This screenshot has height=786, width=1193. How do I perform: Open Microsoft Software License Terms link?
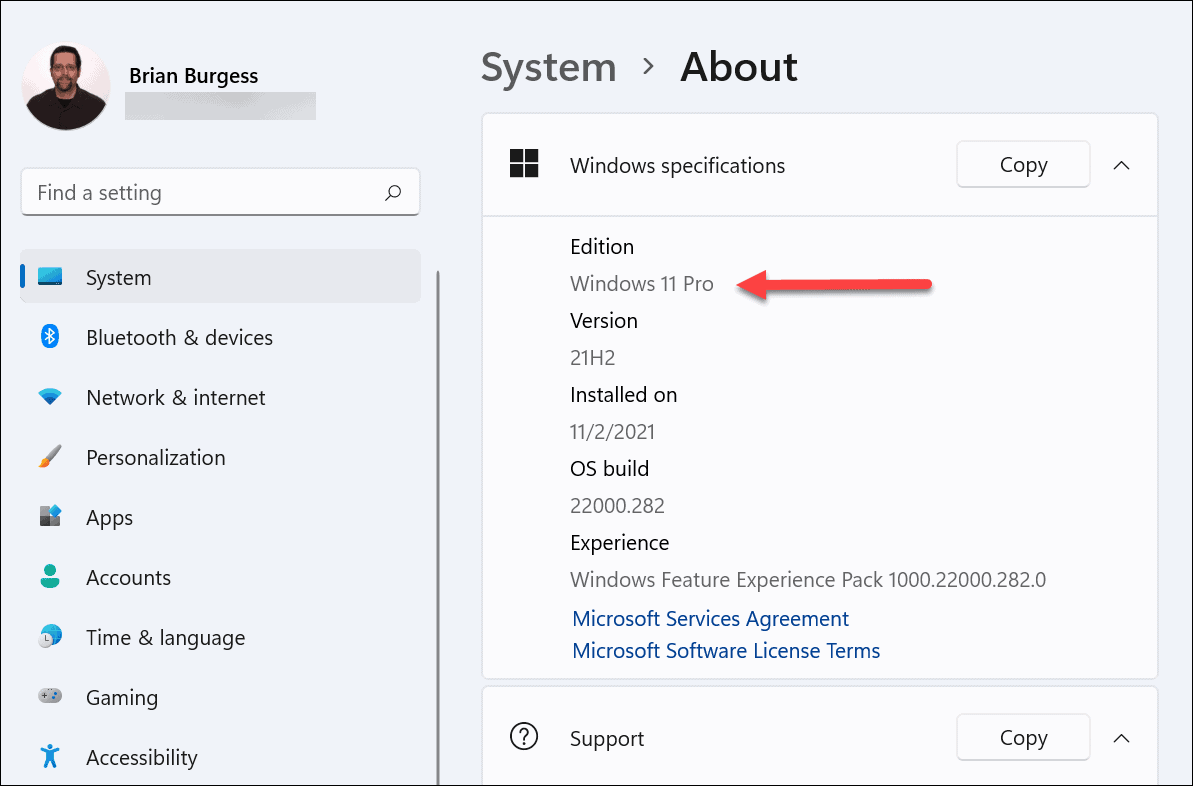click(726, 651)
